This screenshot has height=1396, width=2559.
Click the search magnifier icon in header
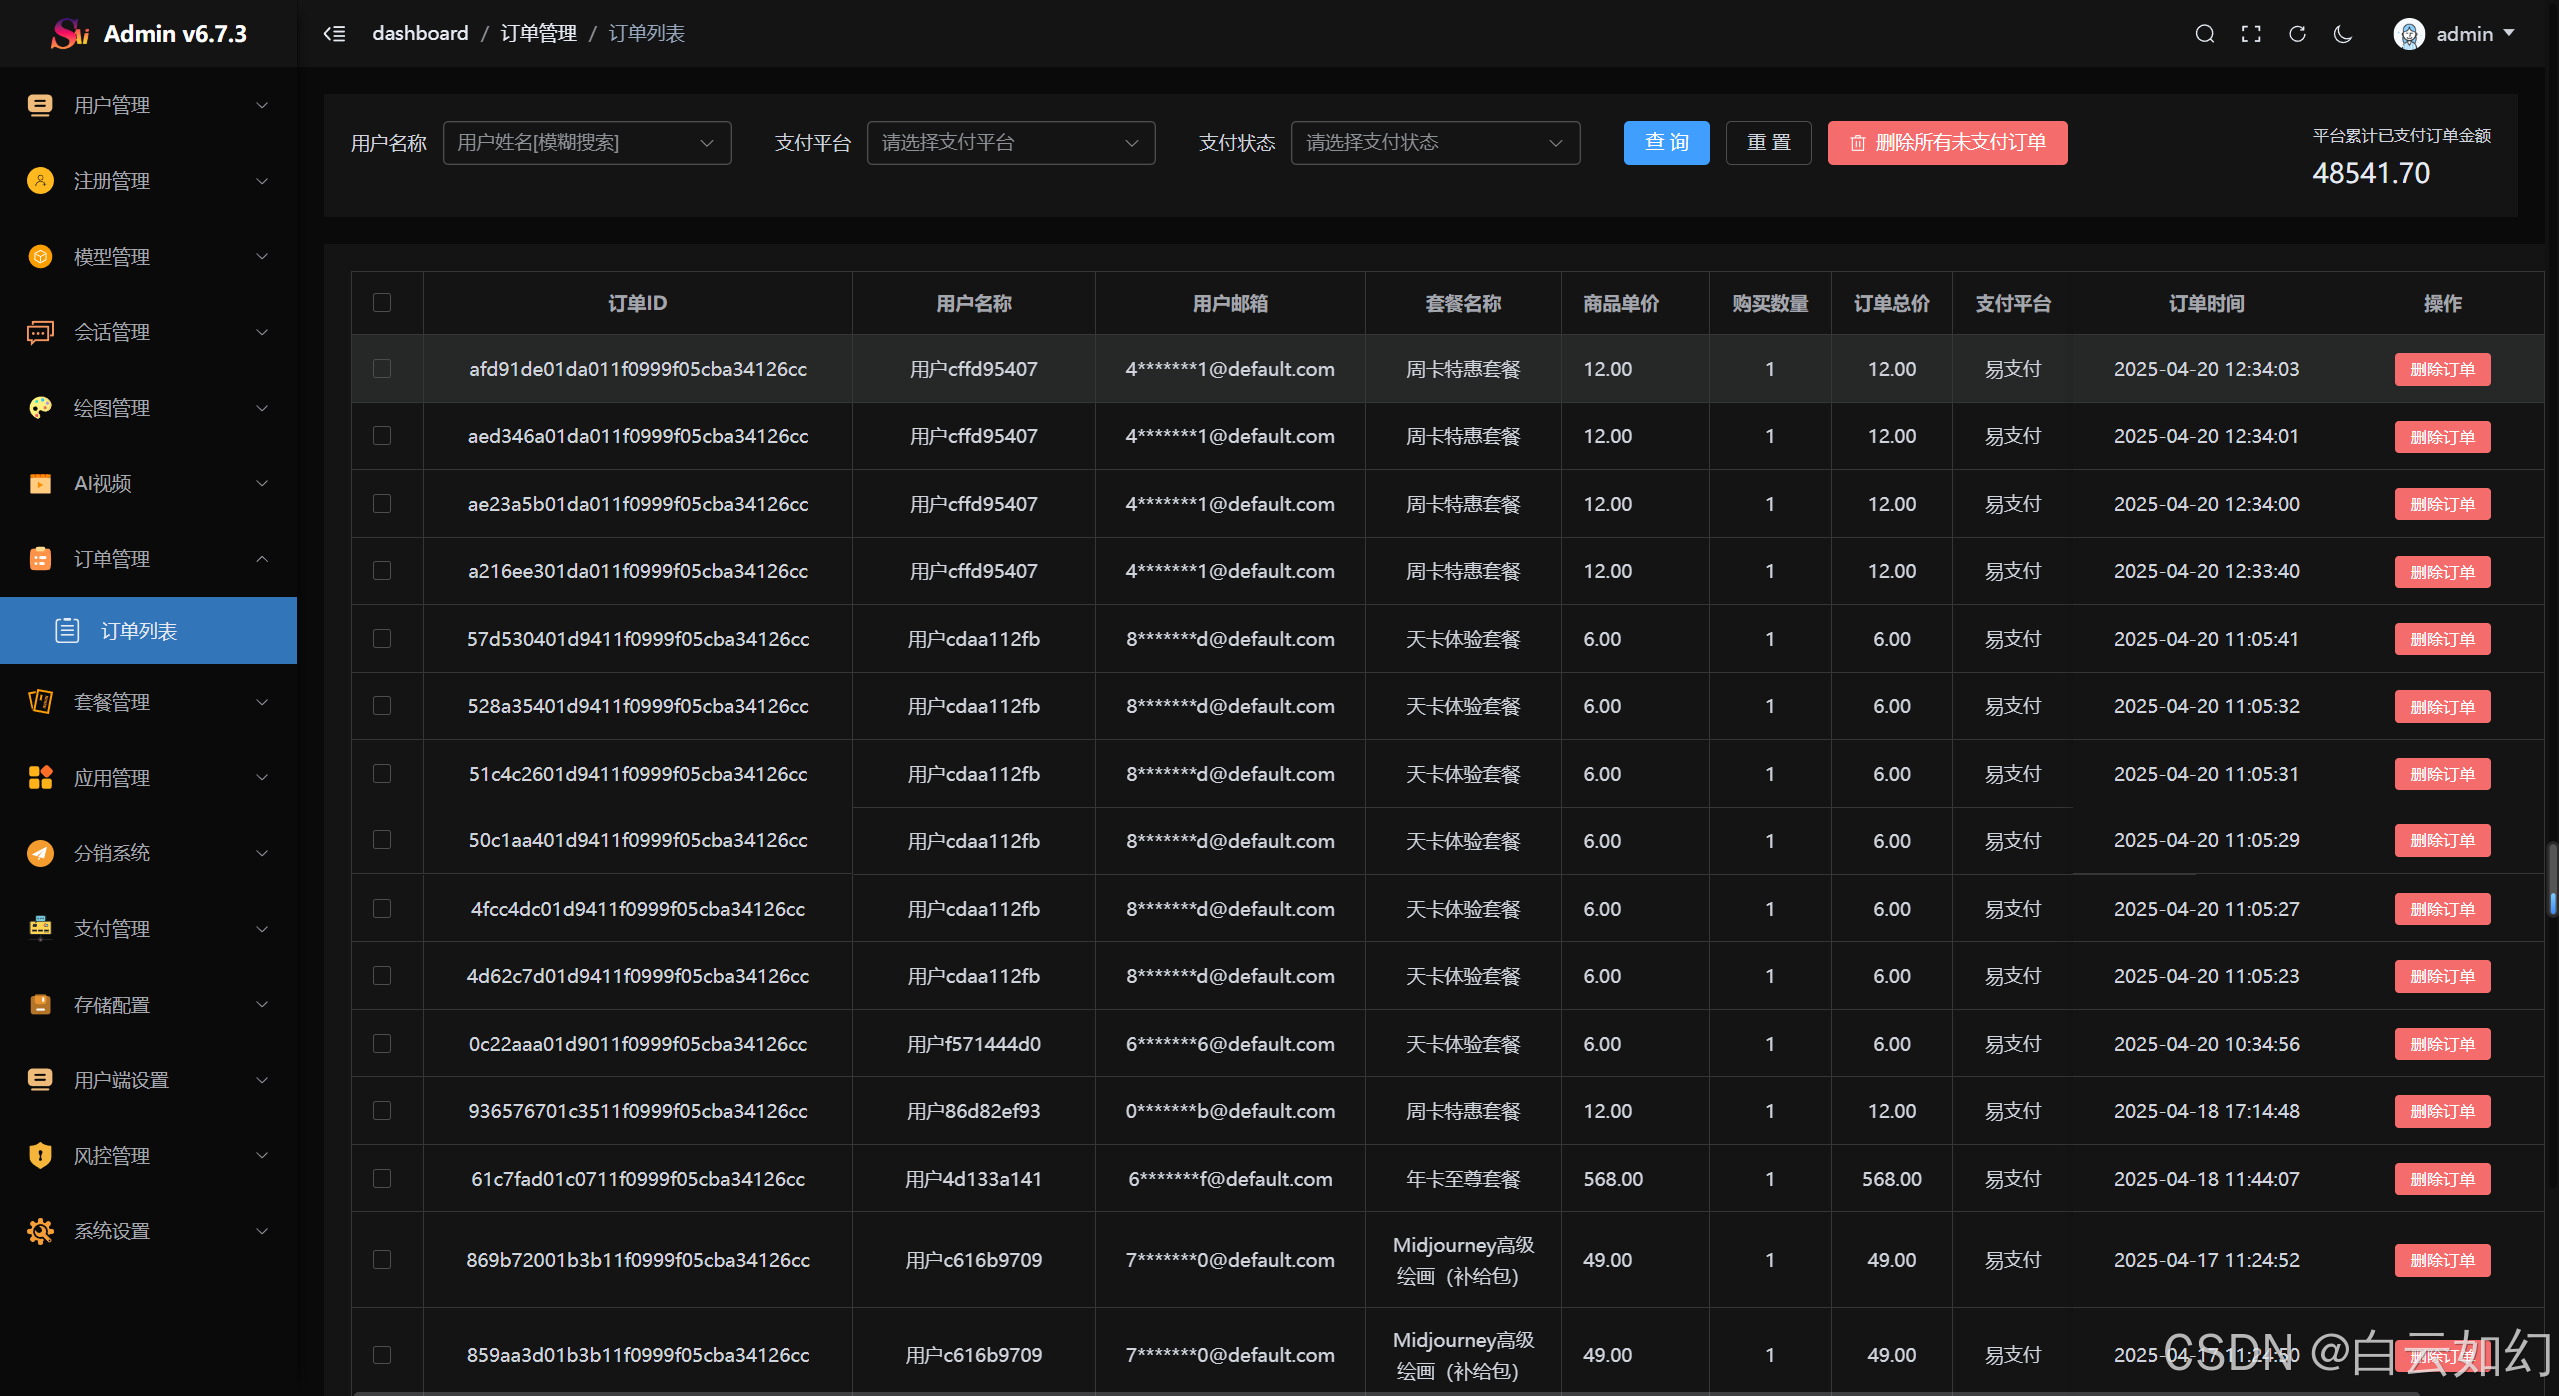click(2204, 34)
